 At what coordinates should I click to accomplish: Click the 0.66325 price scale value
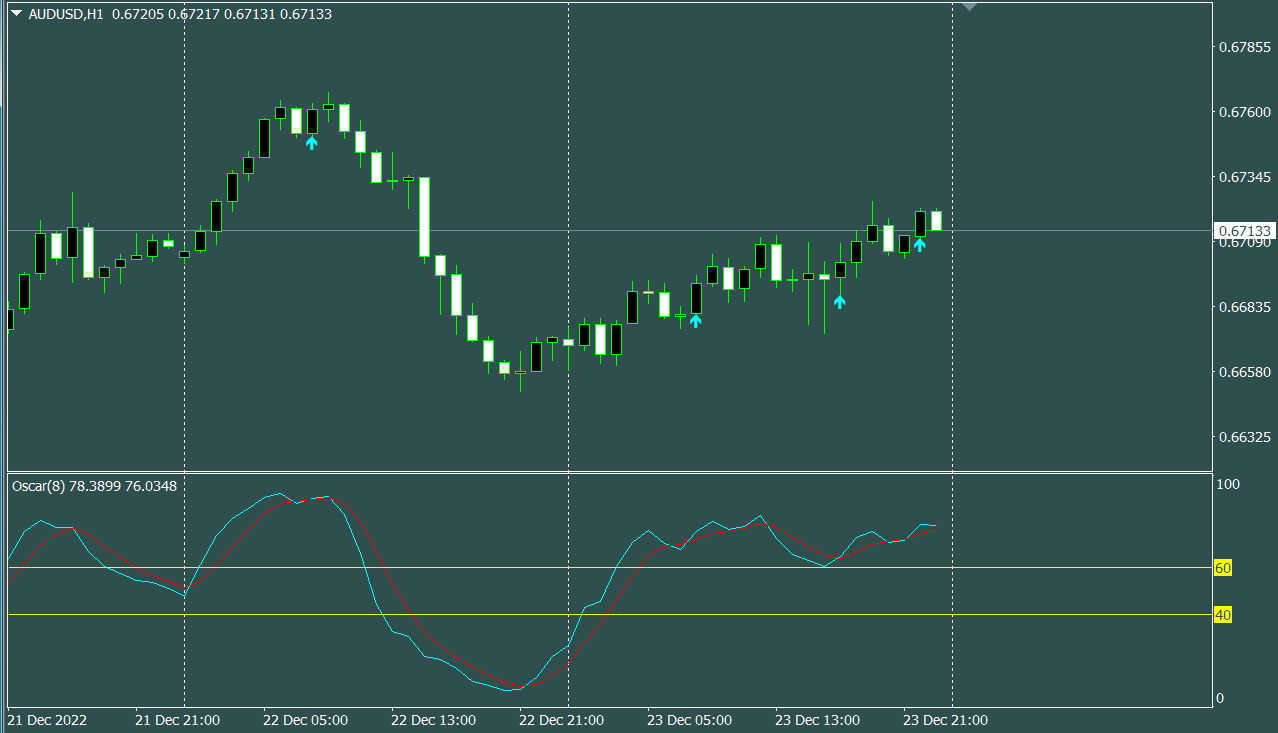point(1244,437)
